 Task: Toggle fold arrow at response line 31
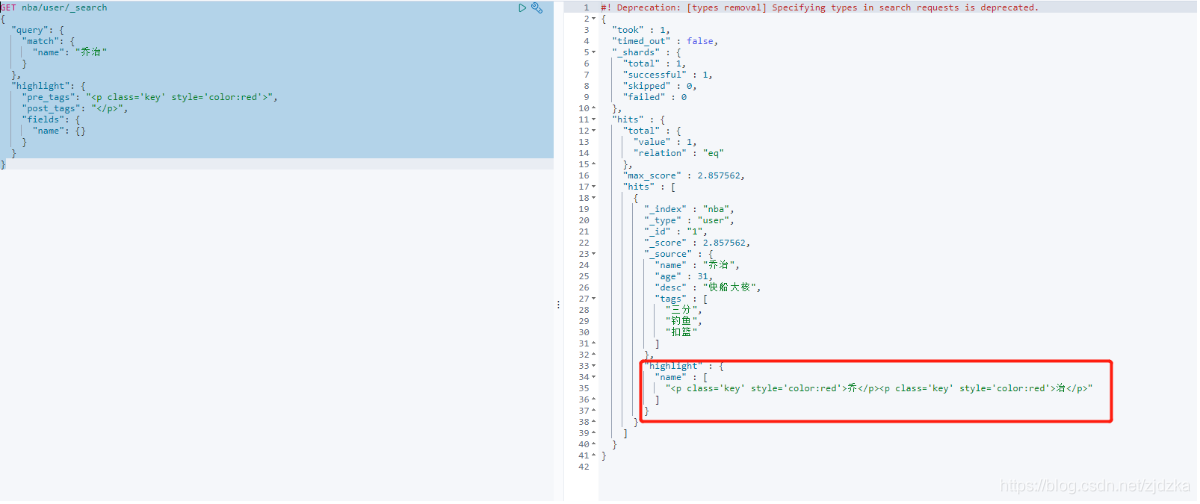594,344
